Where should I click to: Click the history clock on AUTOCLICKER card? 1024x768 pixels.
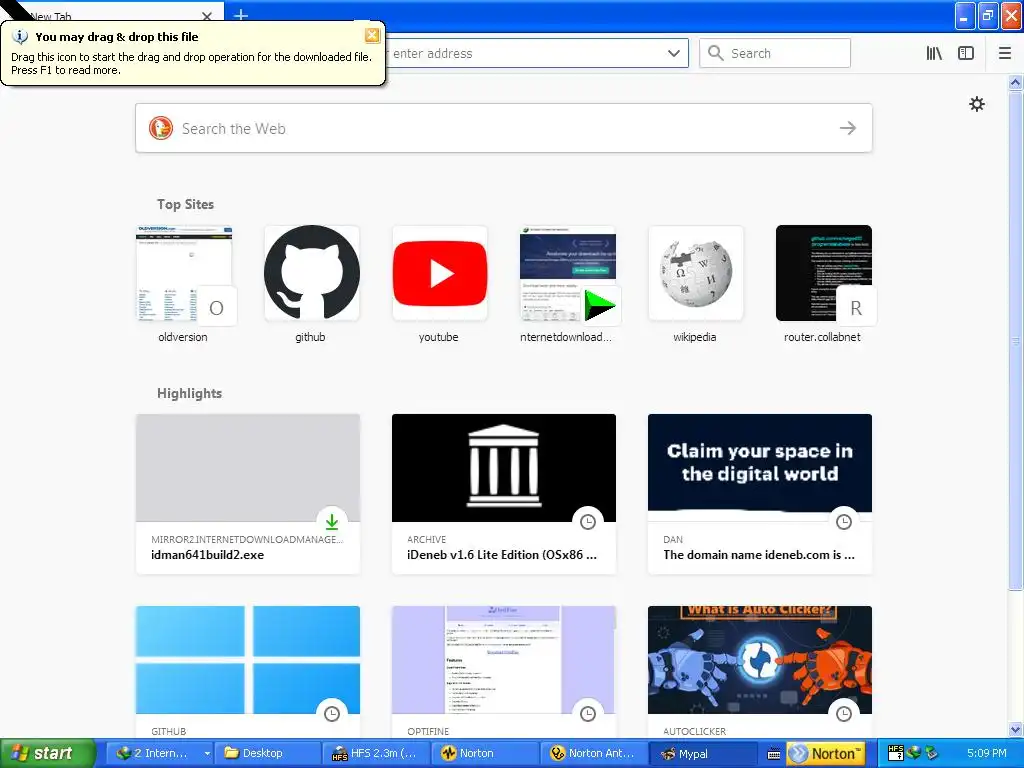tap(844, 714)
